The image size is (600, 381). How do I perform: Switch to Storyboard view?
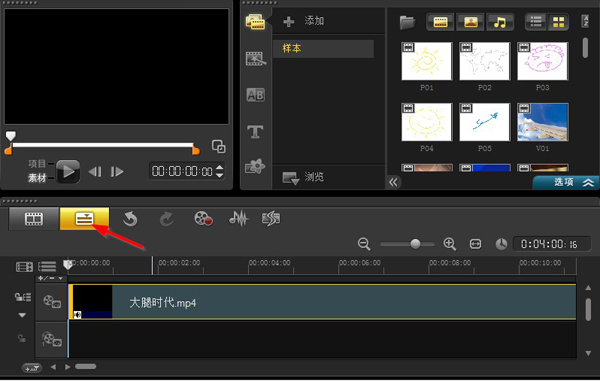pos(34,219)
